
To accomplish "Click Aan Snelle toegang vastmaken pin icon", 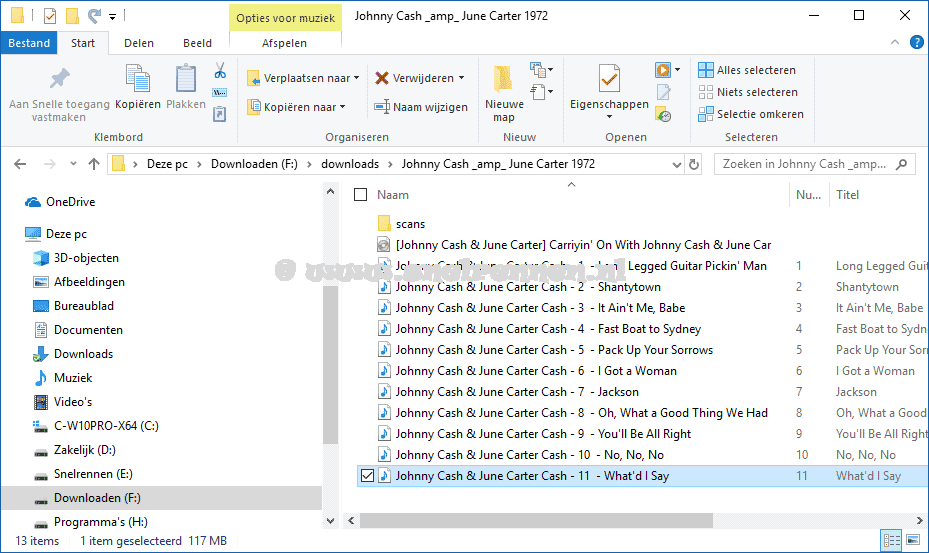I will 59,78.
